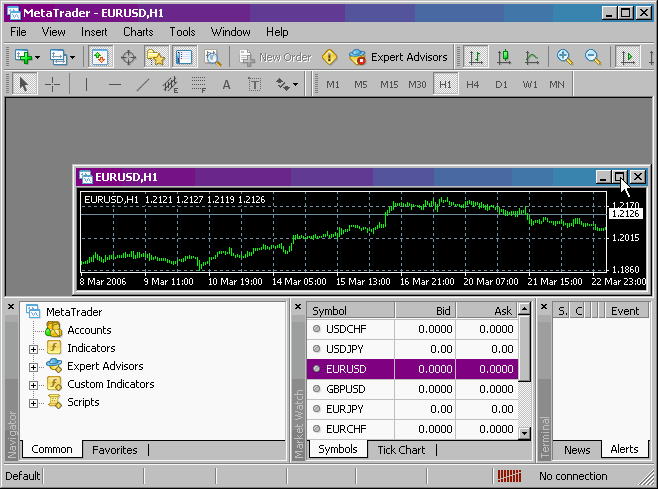Viewport: 658px width, 489px height.
Task: Switch chart to MN timeframe
Action: 557,84
